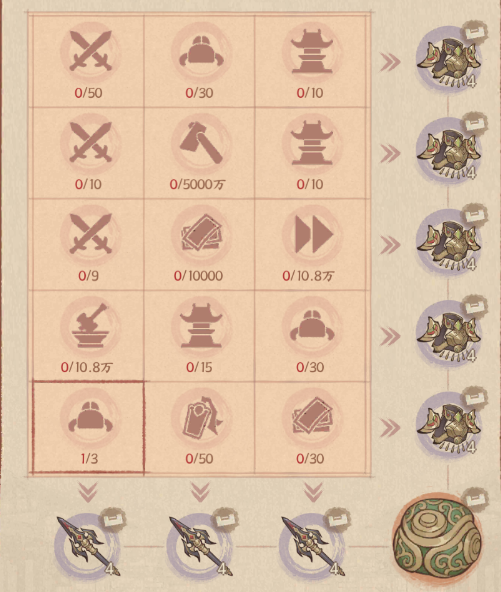Claim the fifth row armor reward
Viewport: 501px width, 592px height.
click(449, 427)
